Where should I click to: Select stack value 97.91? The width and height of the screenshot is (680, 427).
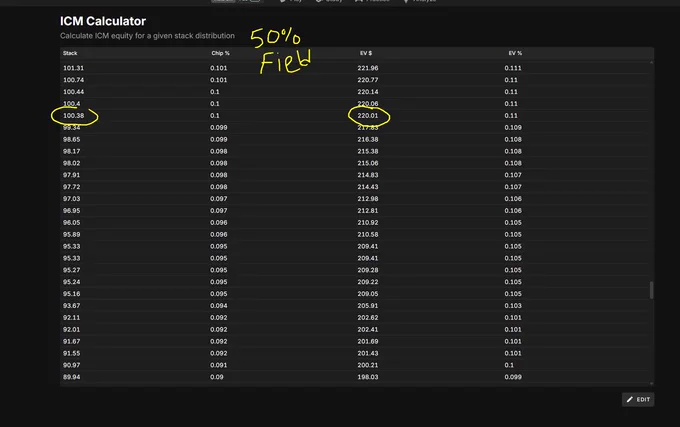(x=72, y=175)
